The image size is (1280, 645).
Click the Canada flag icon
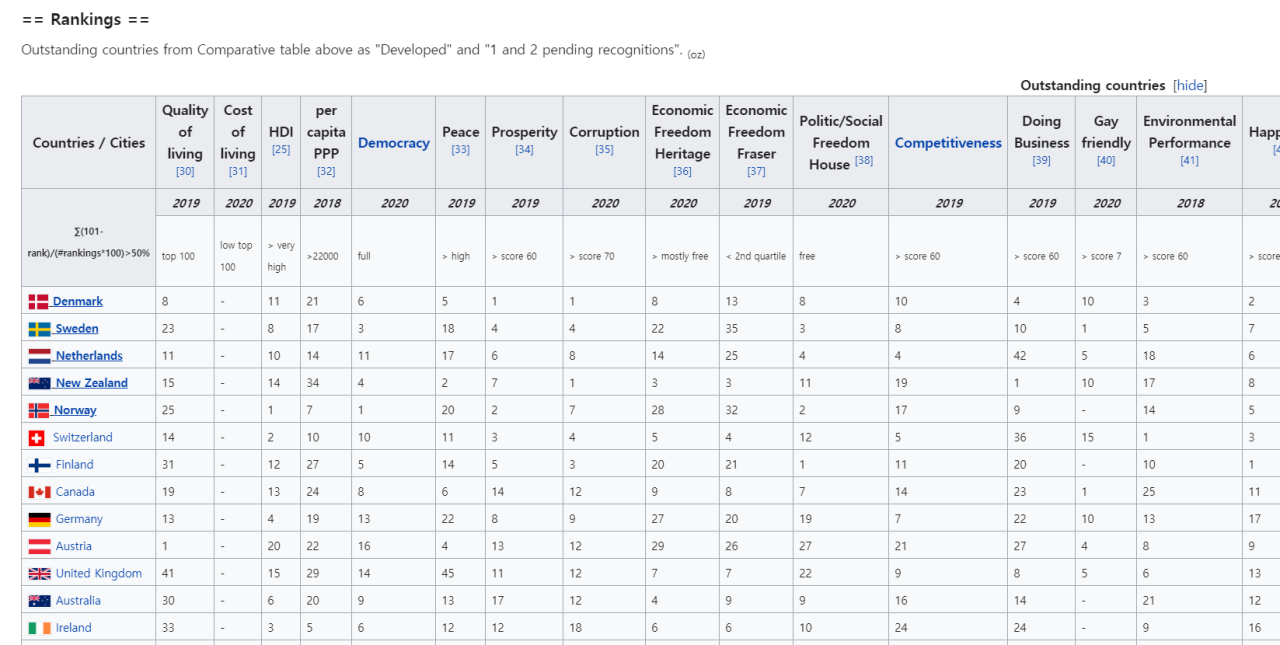click(x=39, y=492)
